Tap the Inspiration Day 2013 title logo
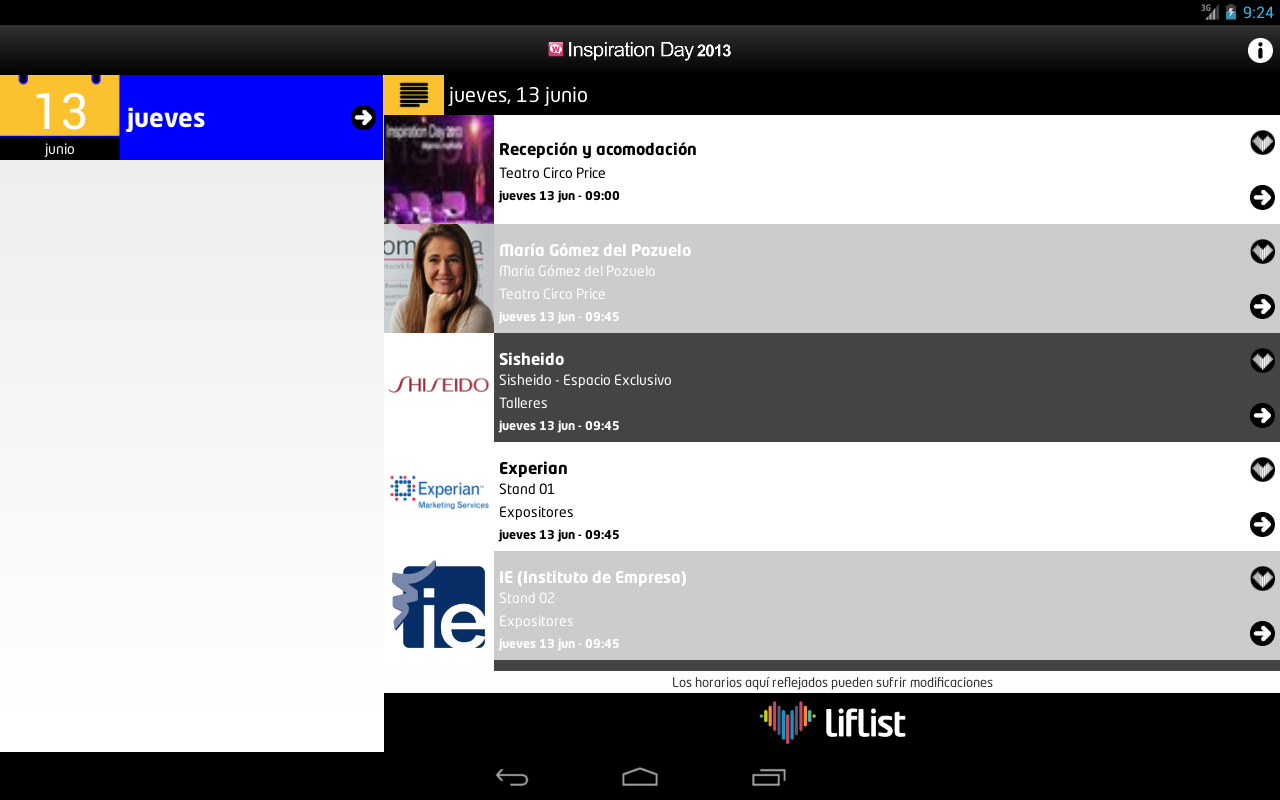The height and width of the screenshot is (800, 1280). 640,50
